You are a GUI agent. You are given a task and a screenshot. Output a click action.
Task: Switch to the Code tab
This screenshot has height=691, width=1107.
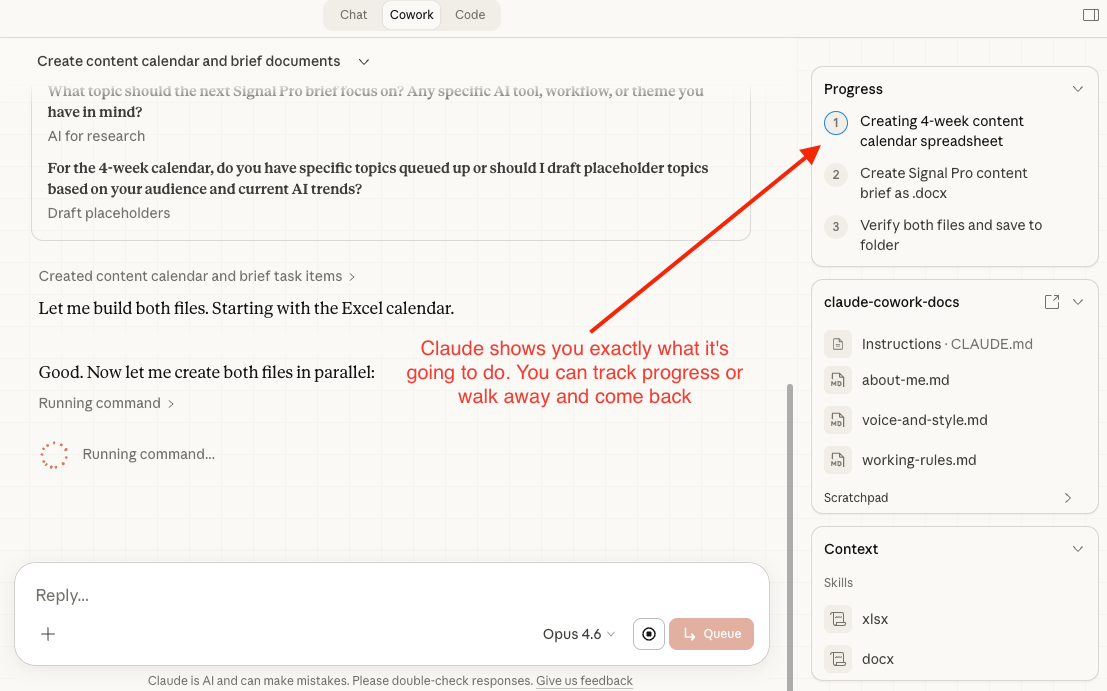coord(470,15)
